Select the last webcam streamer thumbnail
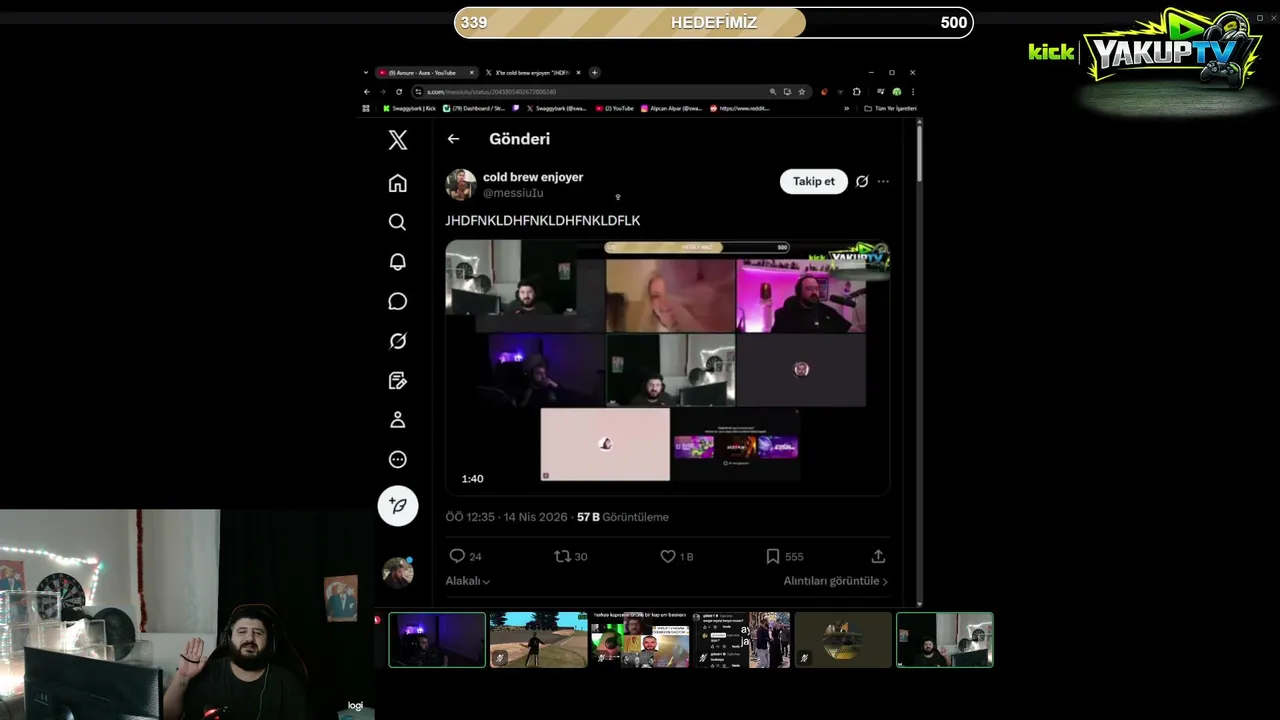 pyautogui.click(x=945, y=640)
